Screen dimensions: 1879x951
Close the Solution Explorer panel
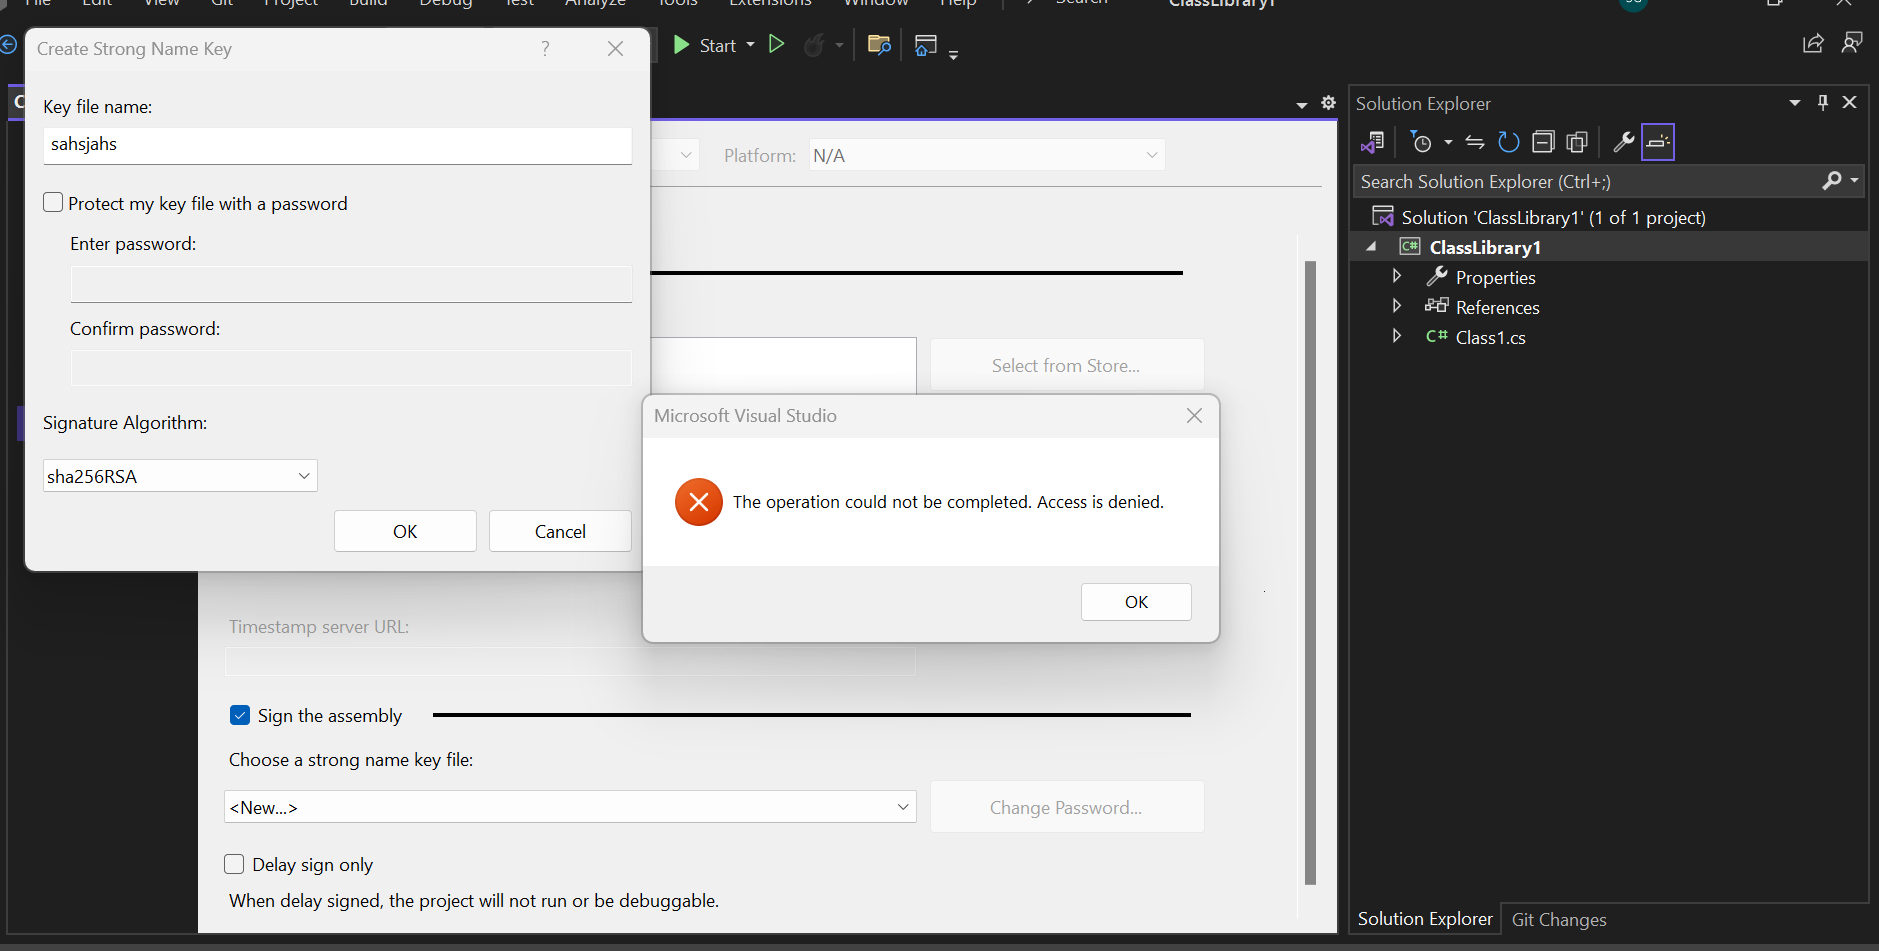pos(1850,102)
